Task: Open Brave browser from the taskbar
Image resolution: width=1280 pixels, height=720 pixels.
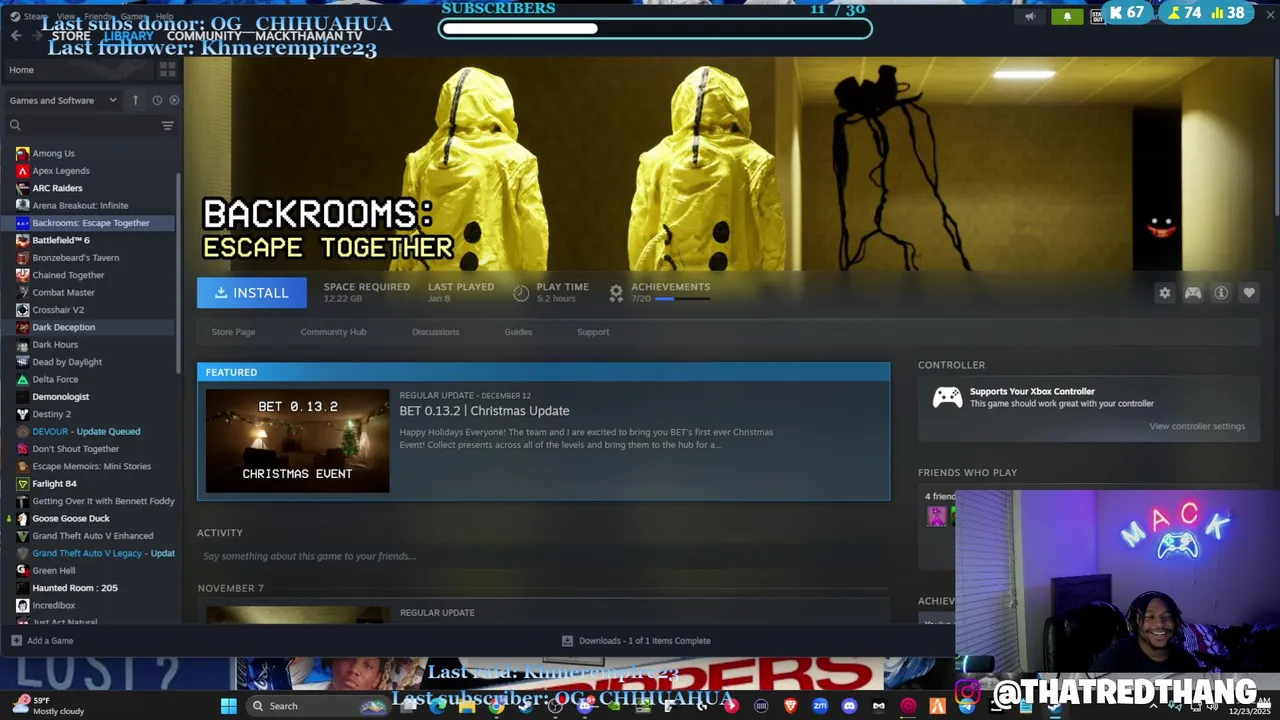Action: pos(791,706)
